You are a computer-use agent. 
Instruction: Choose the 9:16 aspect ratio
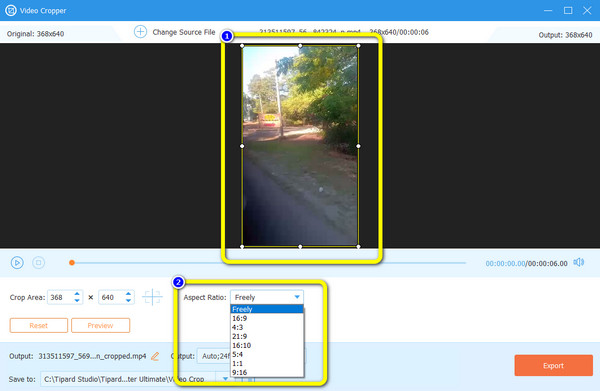click(x=267, y=373)
